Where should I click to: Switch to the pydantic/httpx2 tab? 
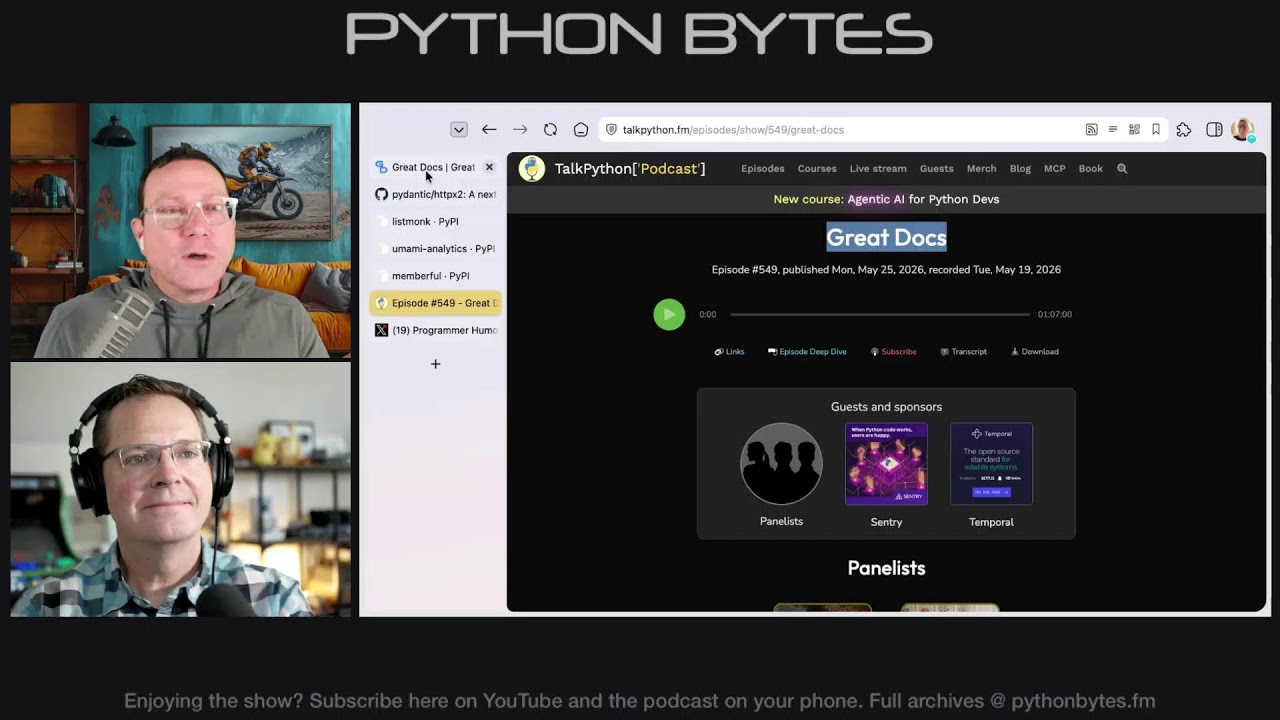coord(436,194)
